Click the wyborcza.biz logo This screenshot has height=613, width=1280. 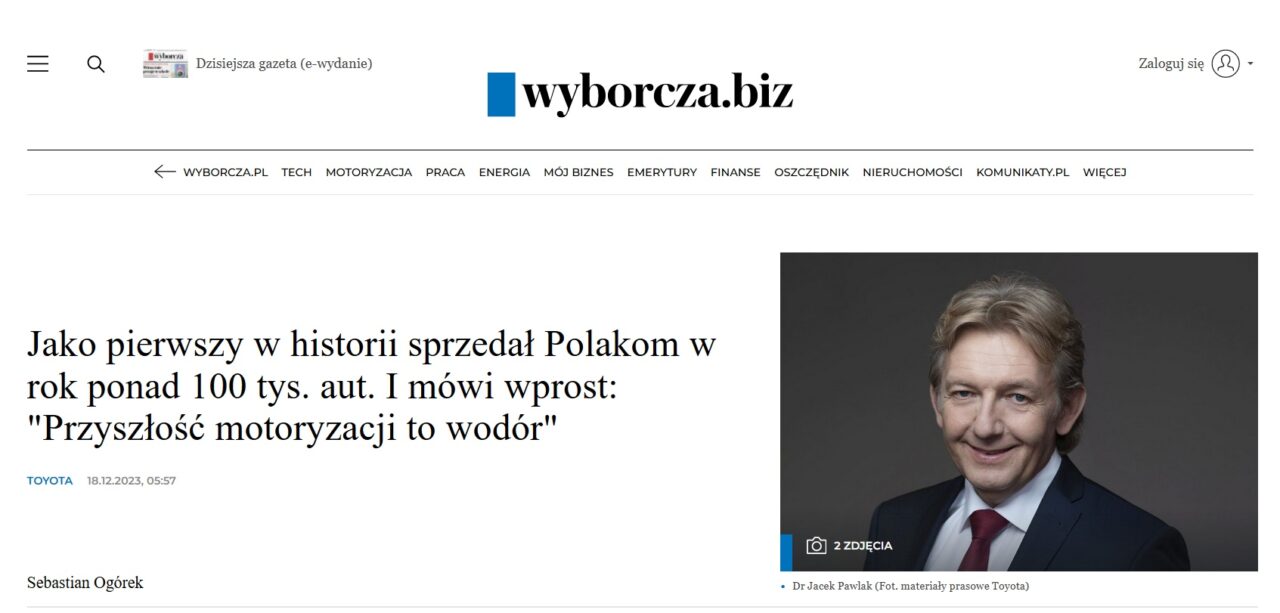640,93
